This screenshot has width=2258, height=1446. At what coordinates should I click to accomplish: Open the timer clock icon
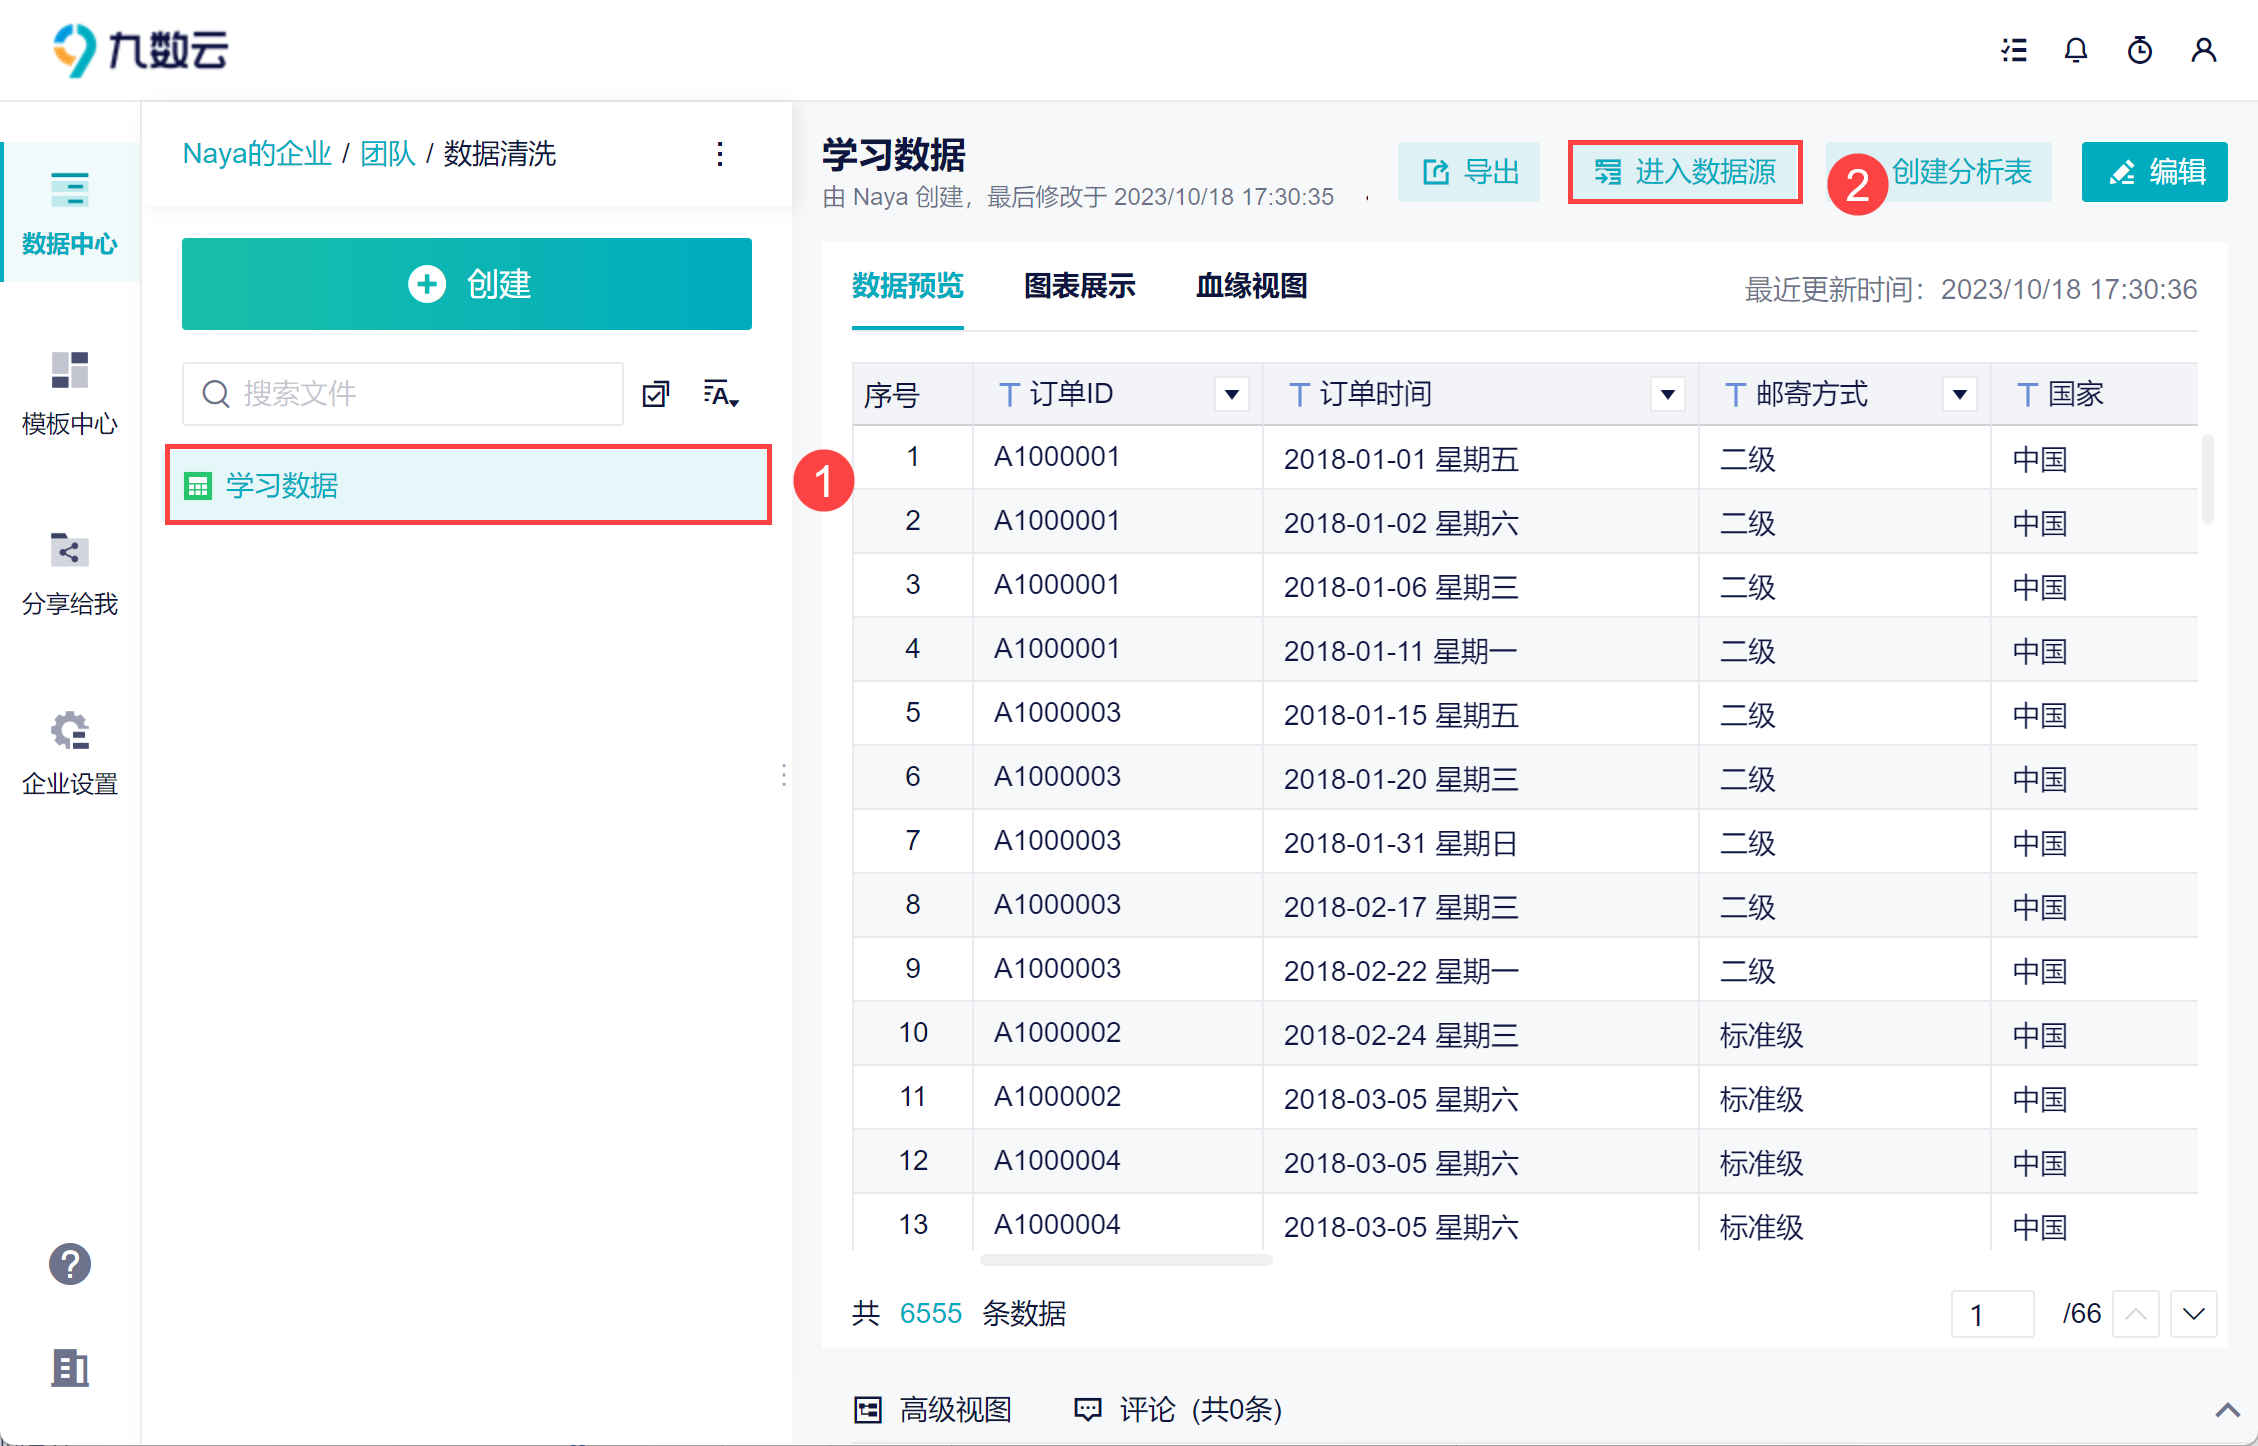tap(2139, 50)
